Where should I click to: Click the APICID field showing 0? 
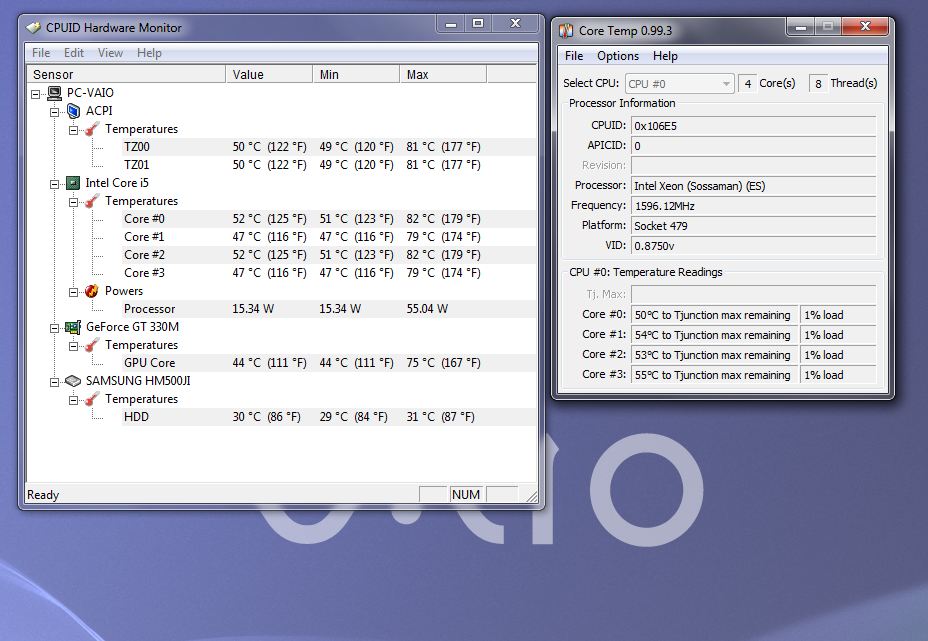(753, 146)
